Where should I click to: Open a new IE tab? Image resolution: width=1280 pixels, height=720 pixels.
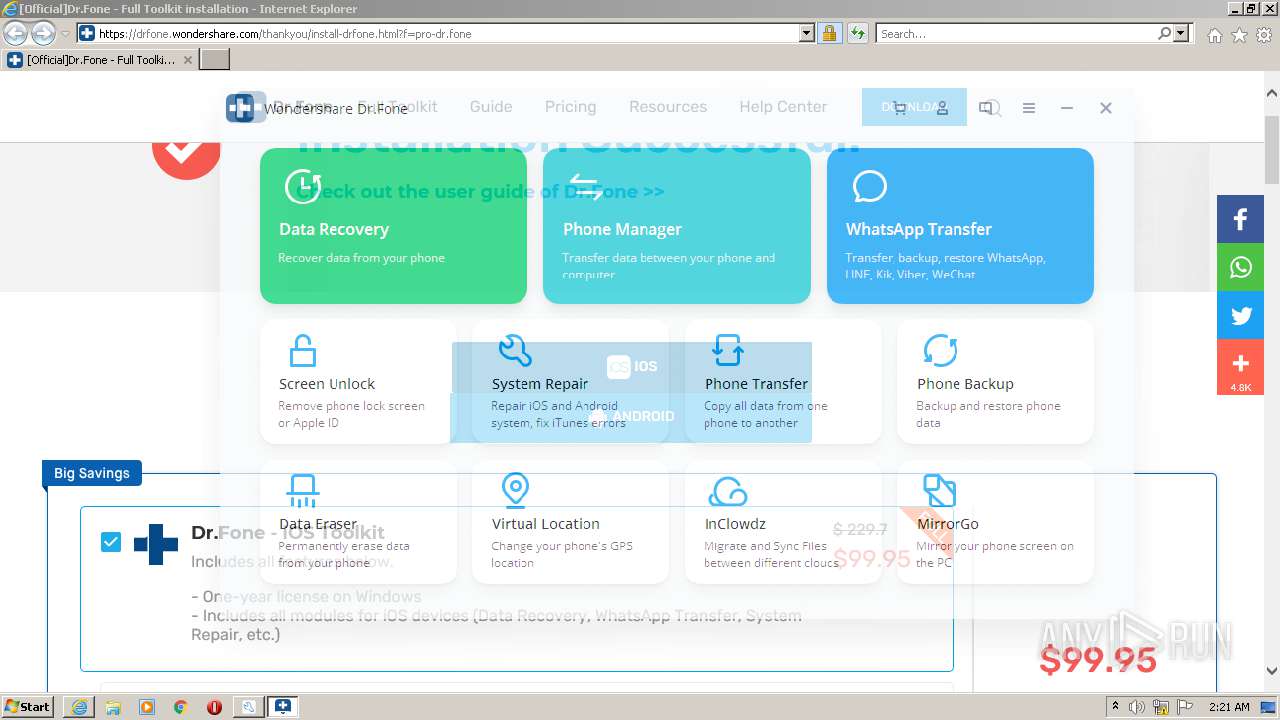point(215,59)
